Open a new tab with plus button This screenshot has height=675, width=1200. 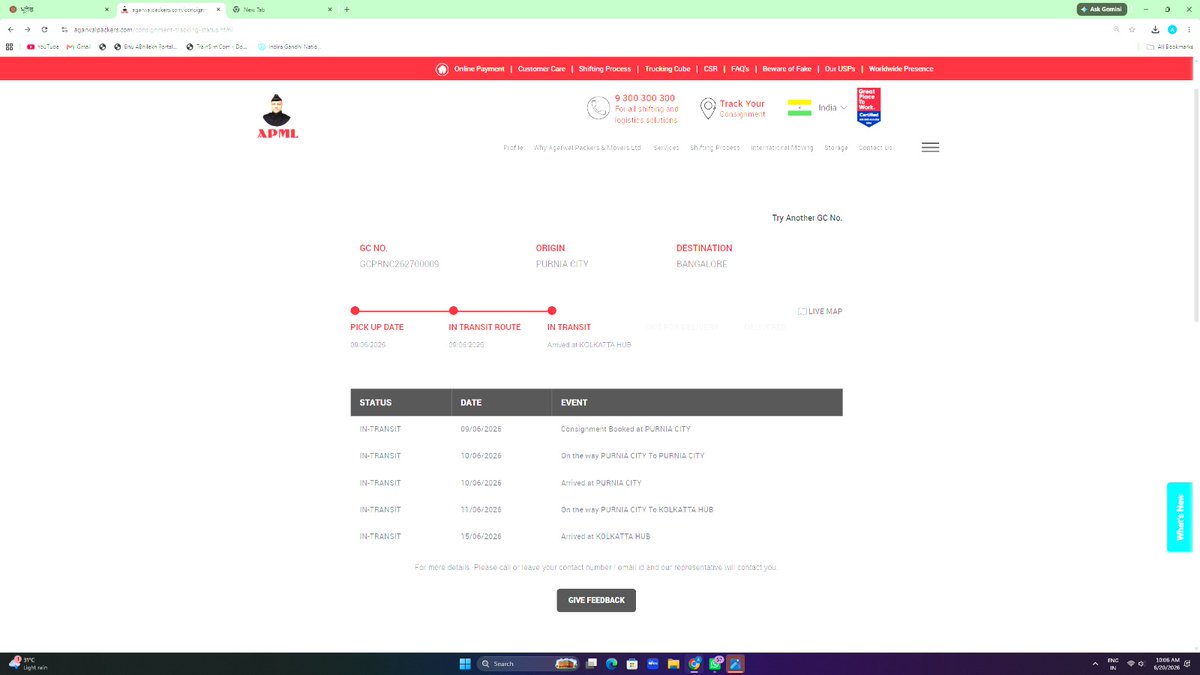click(347, 9)
